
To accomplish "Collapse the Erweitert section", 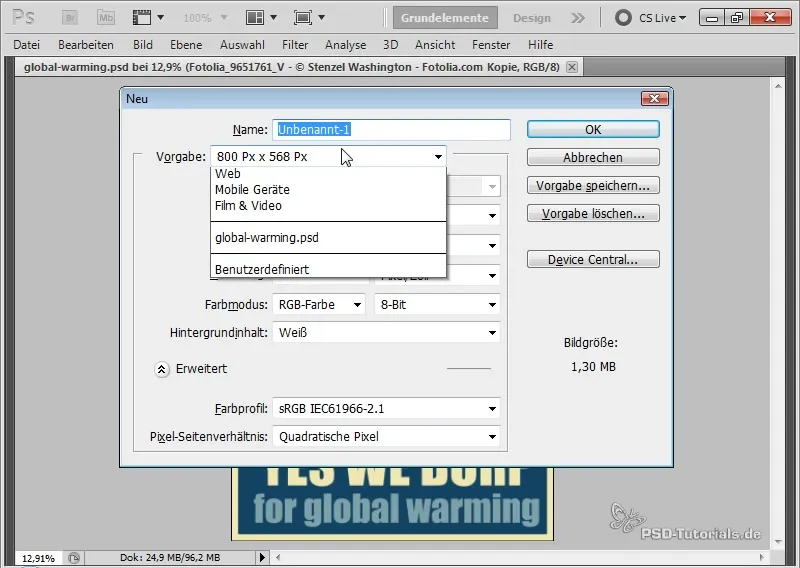I will coord(162,369).
